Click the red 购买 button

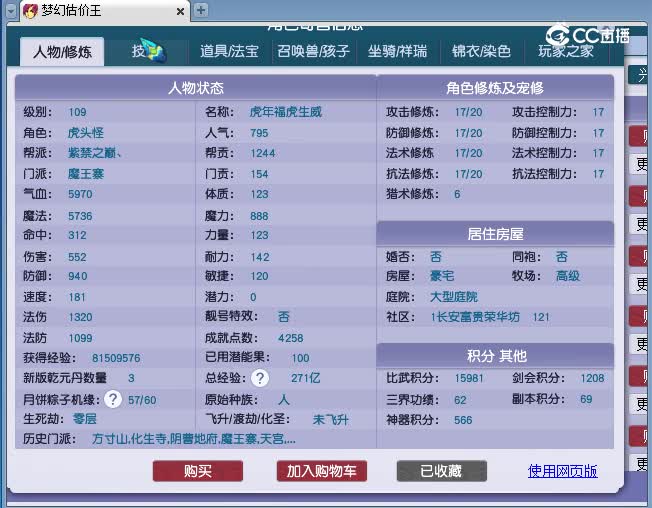198,471
